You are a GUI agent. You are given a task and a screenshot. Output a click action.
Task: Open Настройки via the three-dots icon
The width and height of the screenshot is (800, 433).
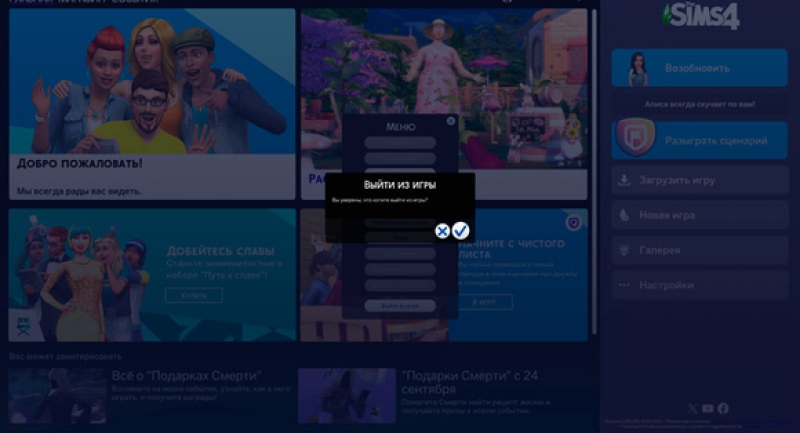pyautogui.click(x=624, y=285)
